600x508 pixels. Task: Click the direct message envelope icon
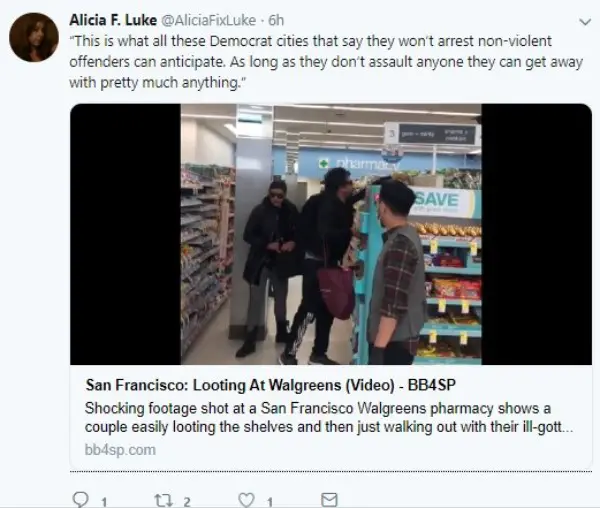coord(329,500)
